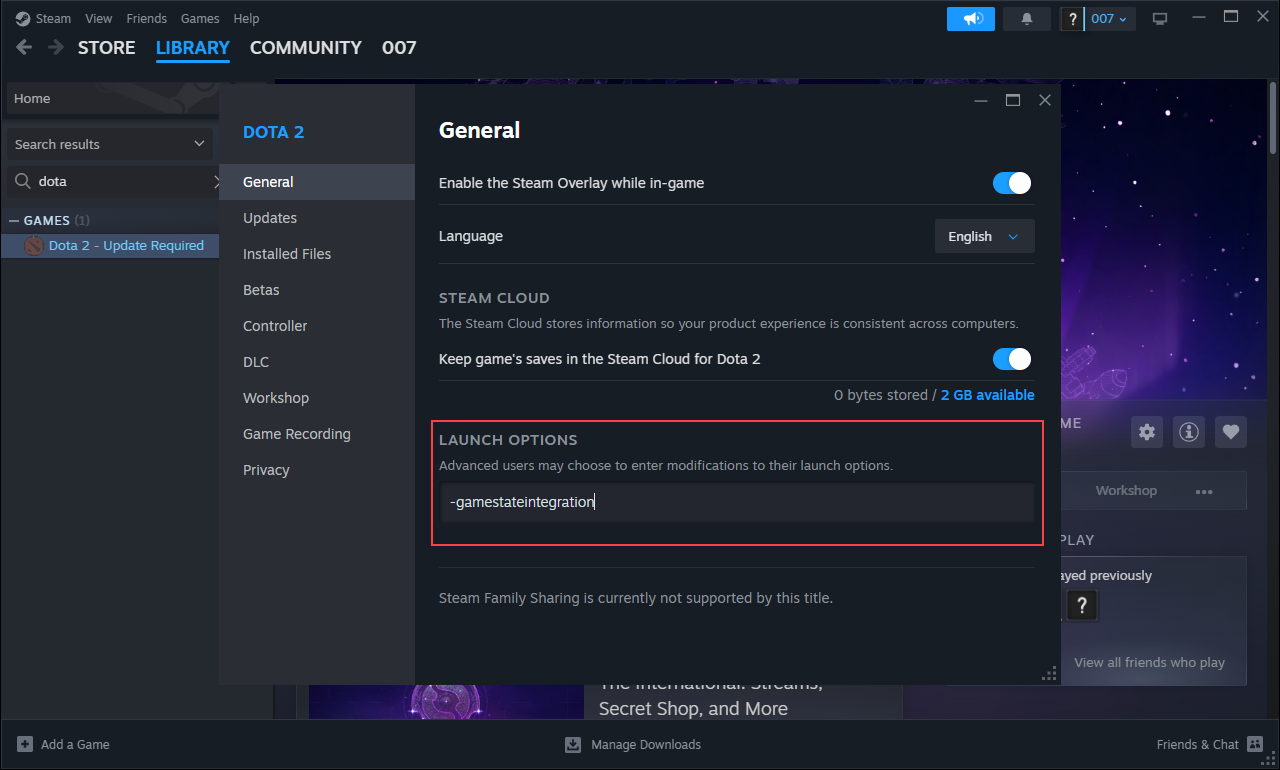Click the Home button in library sidebar
This screenshot has width=1280, height=770.
tap(112, 98)
